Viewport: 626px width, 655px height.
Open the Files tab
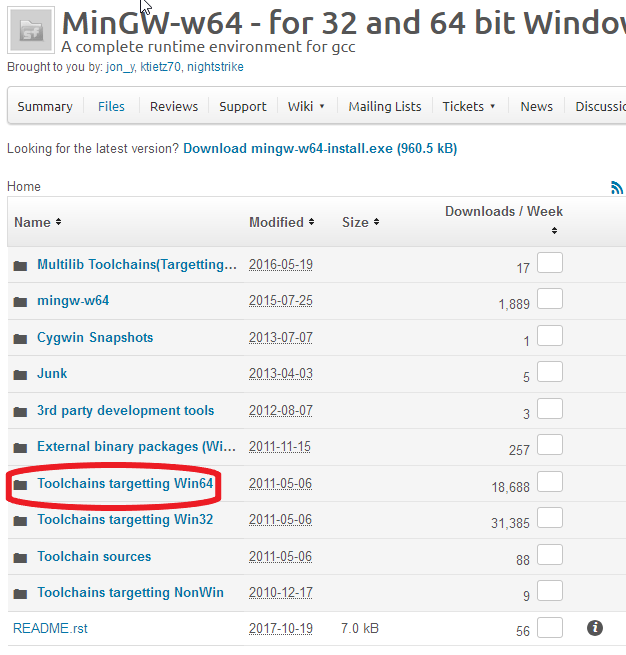(x=111, y=107)
